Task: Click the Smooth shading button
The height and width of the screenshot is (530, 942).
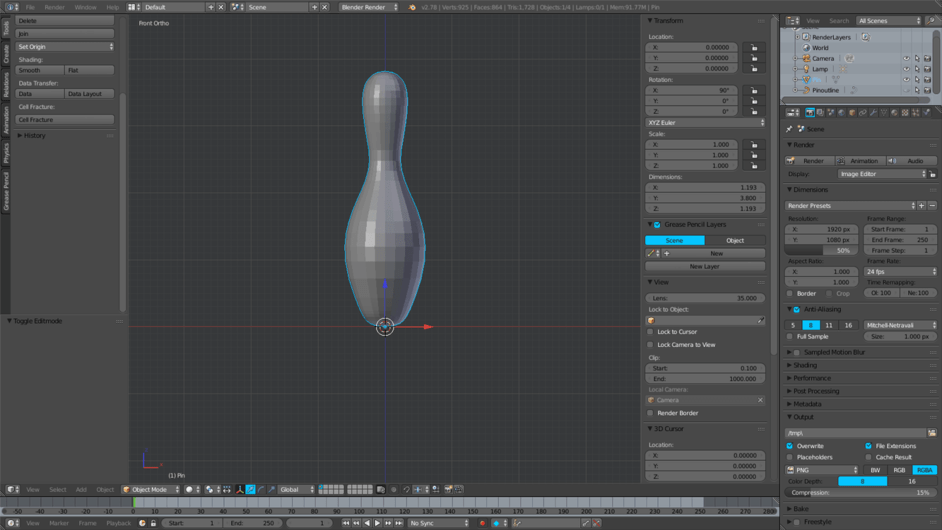Action: (x=40, y=70)
